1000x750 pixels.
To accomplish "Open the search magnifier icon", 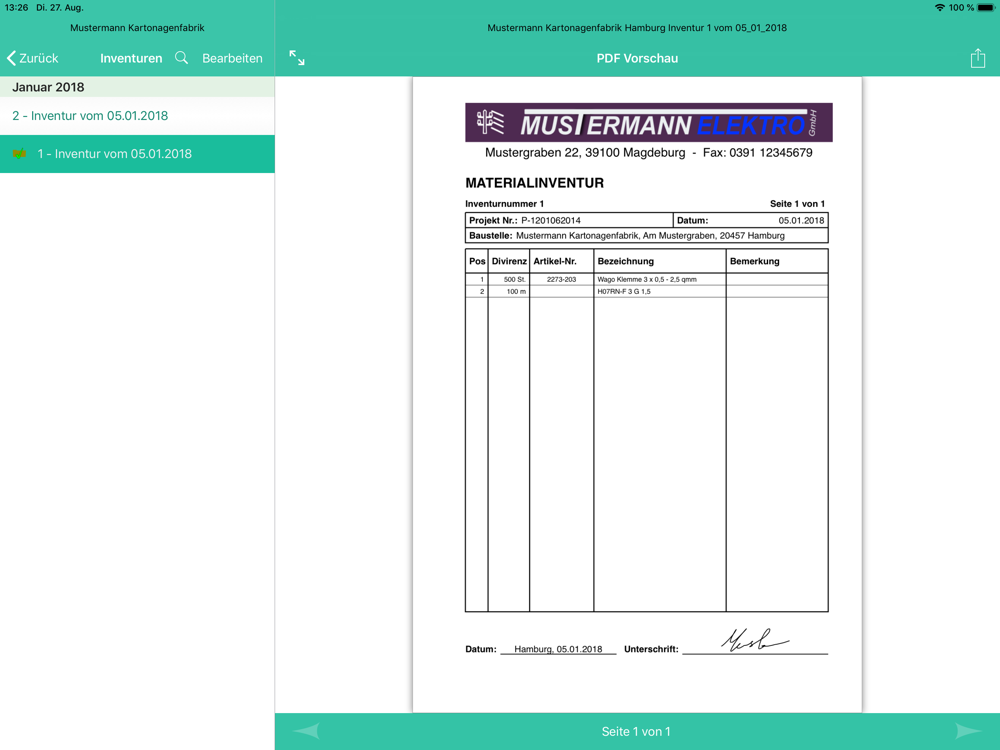I will (x=182, y=58).
